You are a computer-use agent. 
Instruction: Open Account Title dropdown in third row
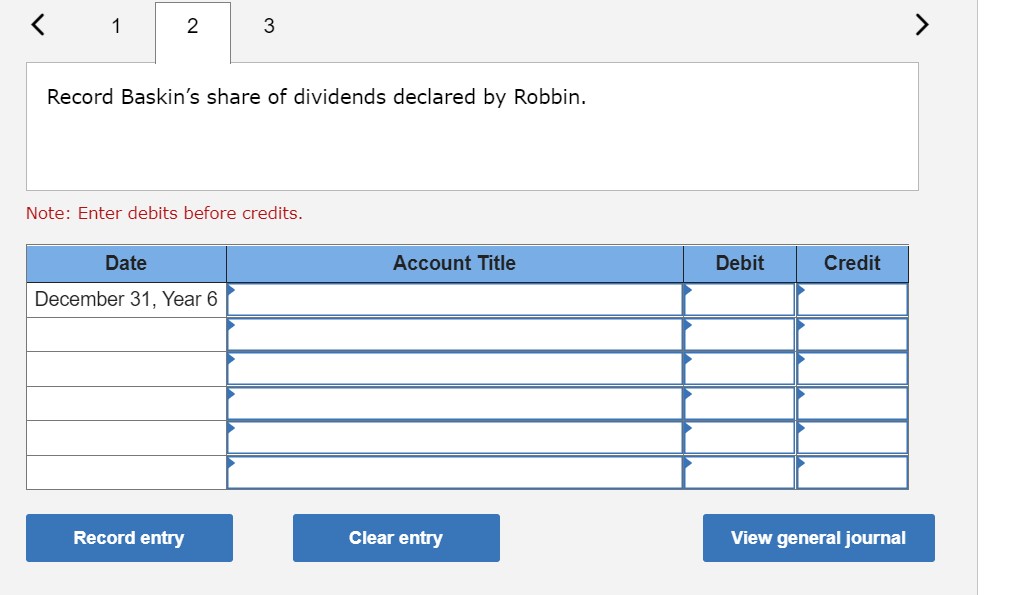(x=455, y=369)
